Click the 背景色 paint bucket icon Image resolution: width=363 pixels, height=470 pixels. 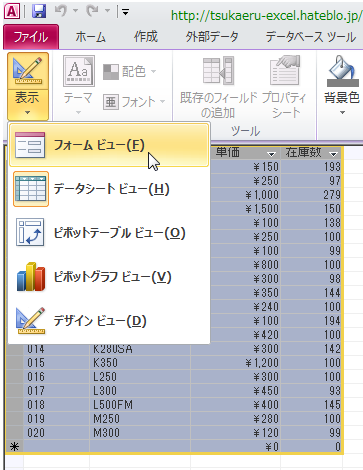[x=343, y=71]
